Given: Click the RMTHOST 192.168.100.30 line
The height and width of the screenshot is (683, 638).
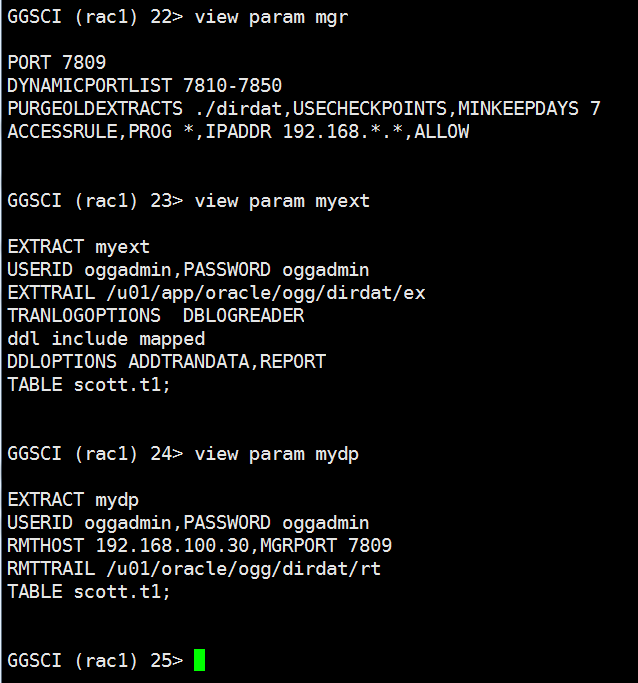Looking at the screenshot, I should (x=199, y=545).
